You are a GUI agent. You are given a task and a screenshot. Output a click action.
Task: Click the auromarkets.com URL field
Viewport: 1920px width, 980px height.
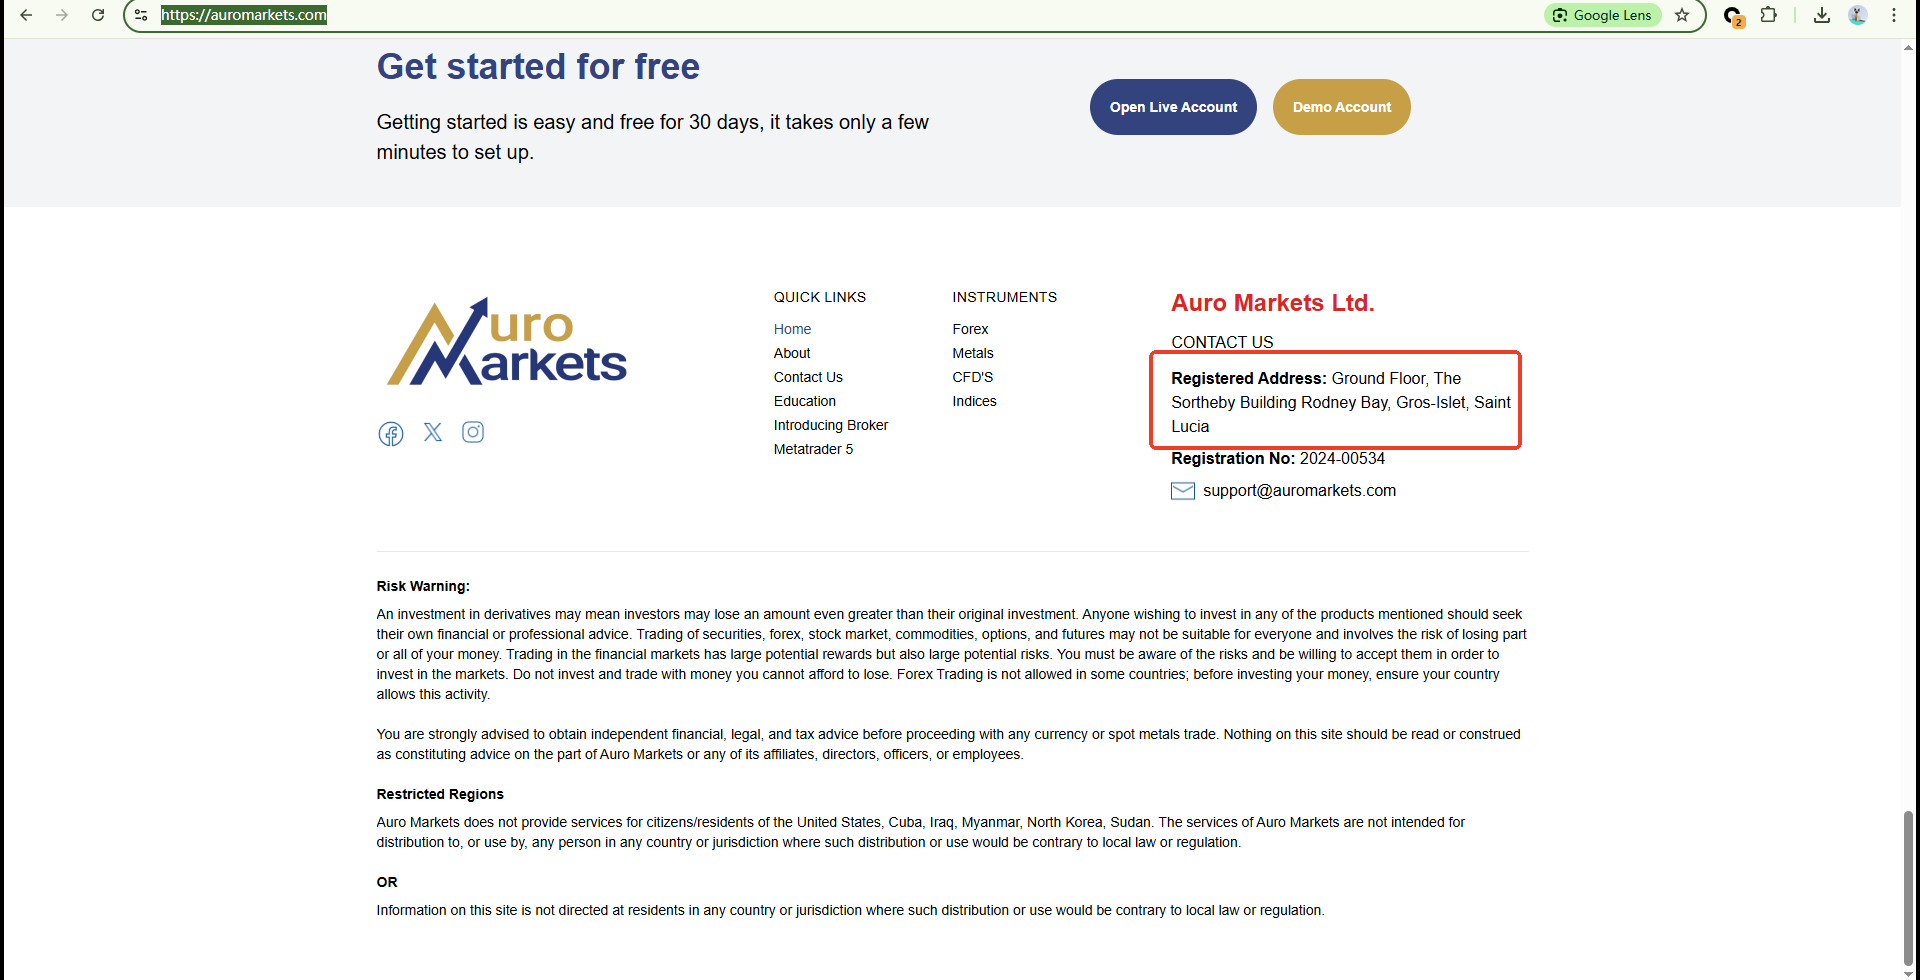coord(244,15)
